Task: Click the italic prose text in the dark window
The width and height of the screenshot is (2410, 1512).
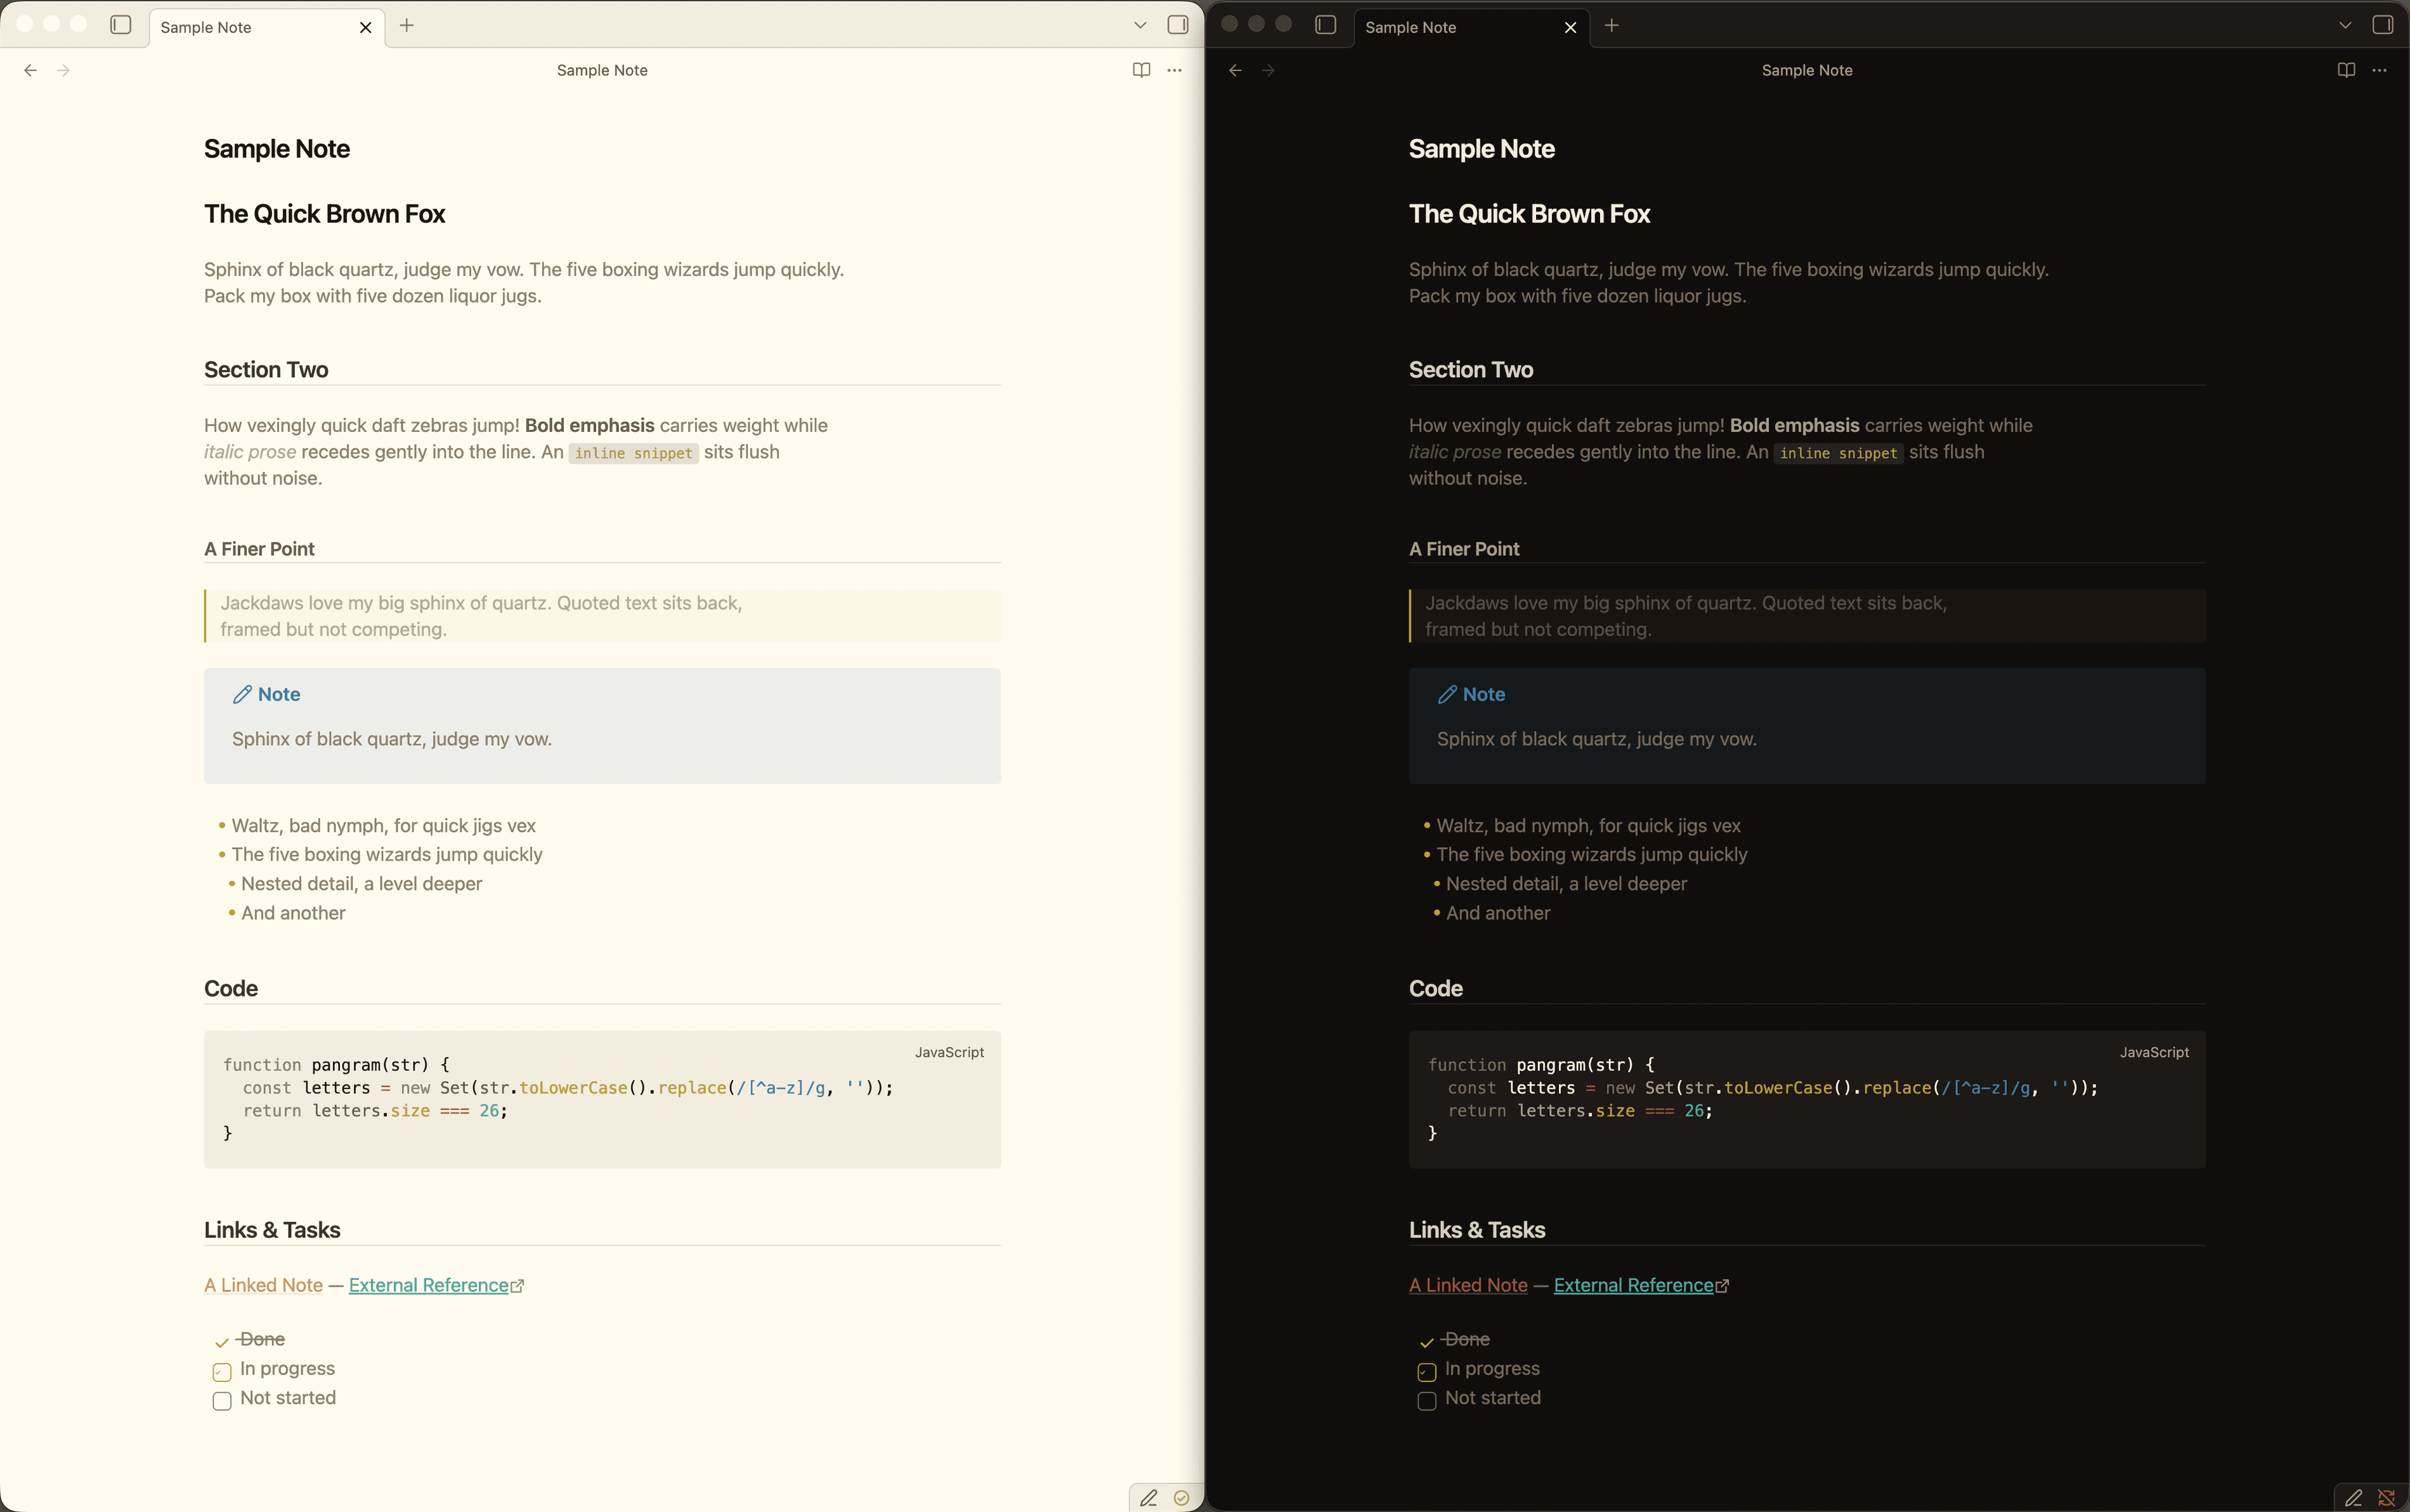Action: (x=1455, y=452)
